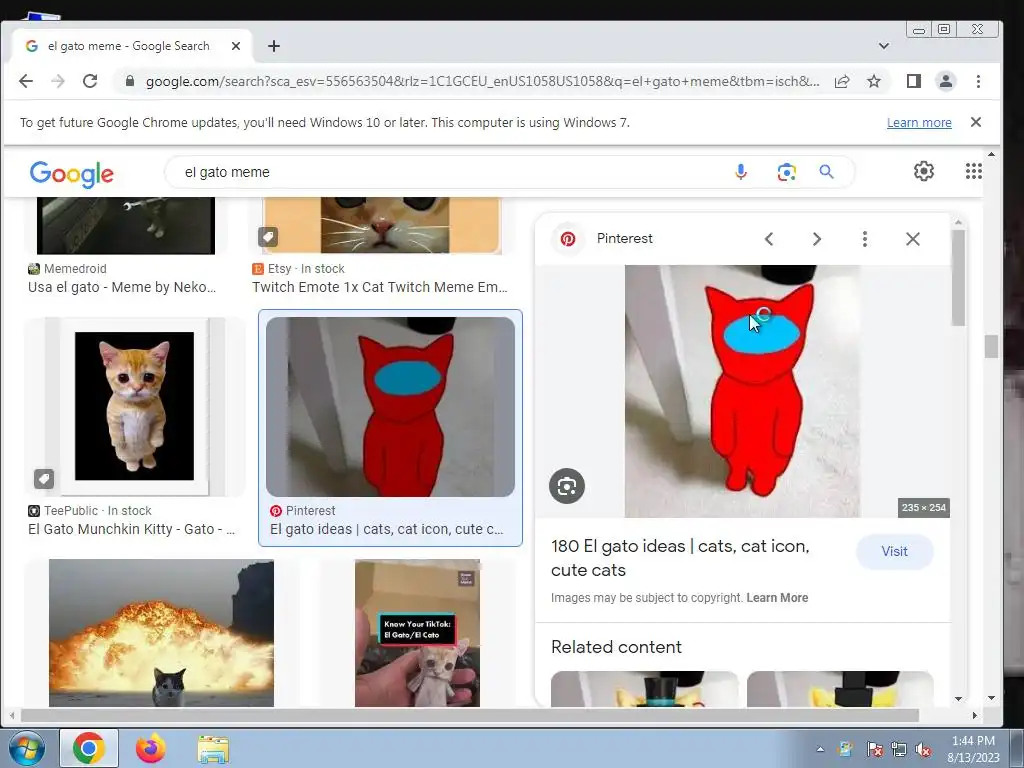Image resolution: width=1024 pixels, height=768 pixels.
Task: Search by image with Google Lens
Action: click(786, 172)
